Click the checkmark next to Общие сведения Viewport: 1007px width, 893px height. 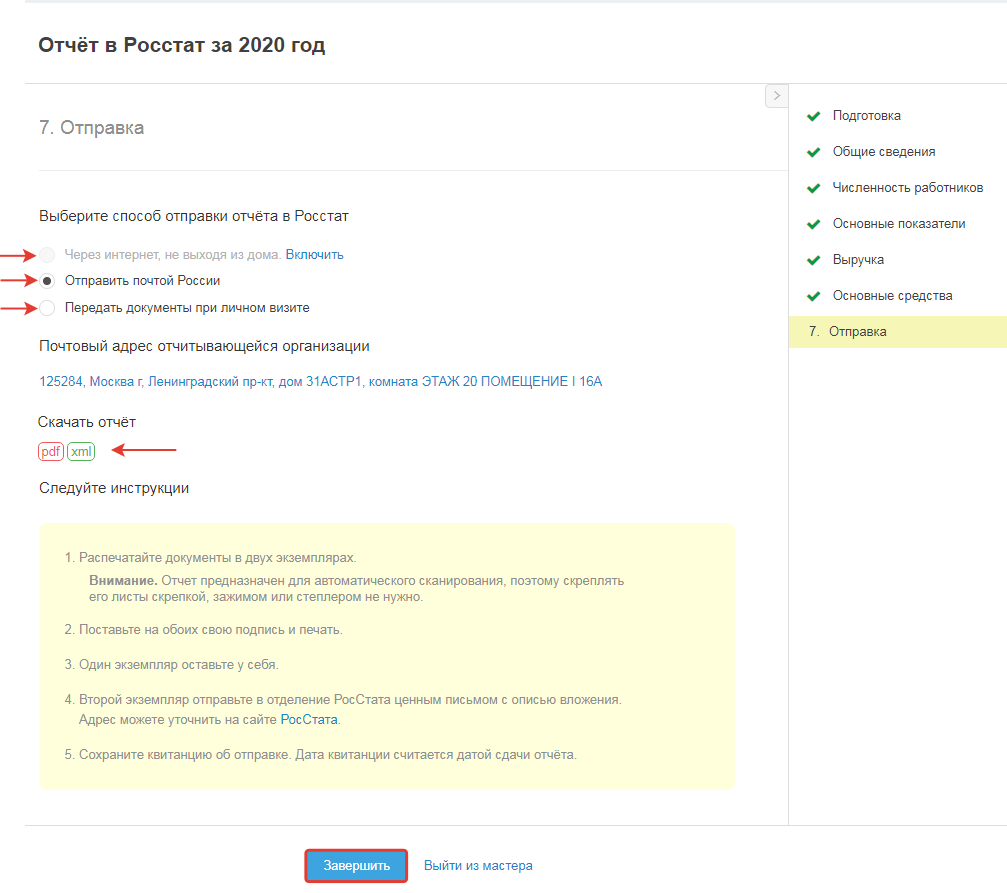pos(813,152)
